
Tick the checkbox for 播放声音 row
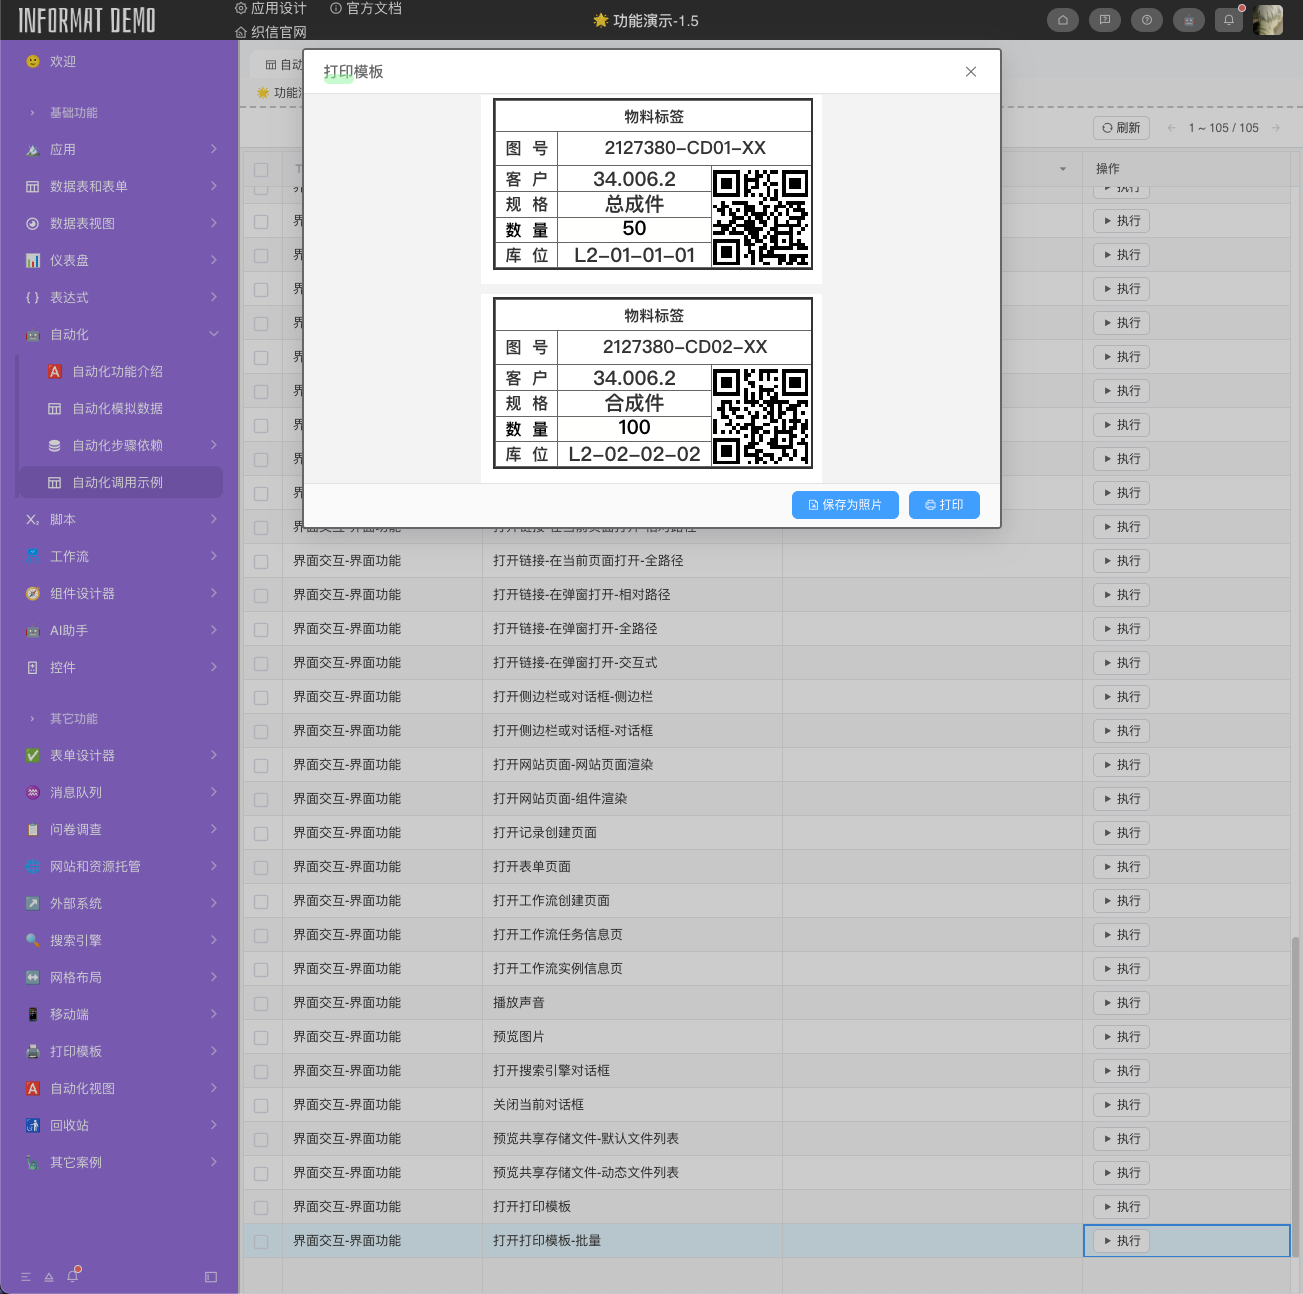261,1003
